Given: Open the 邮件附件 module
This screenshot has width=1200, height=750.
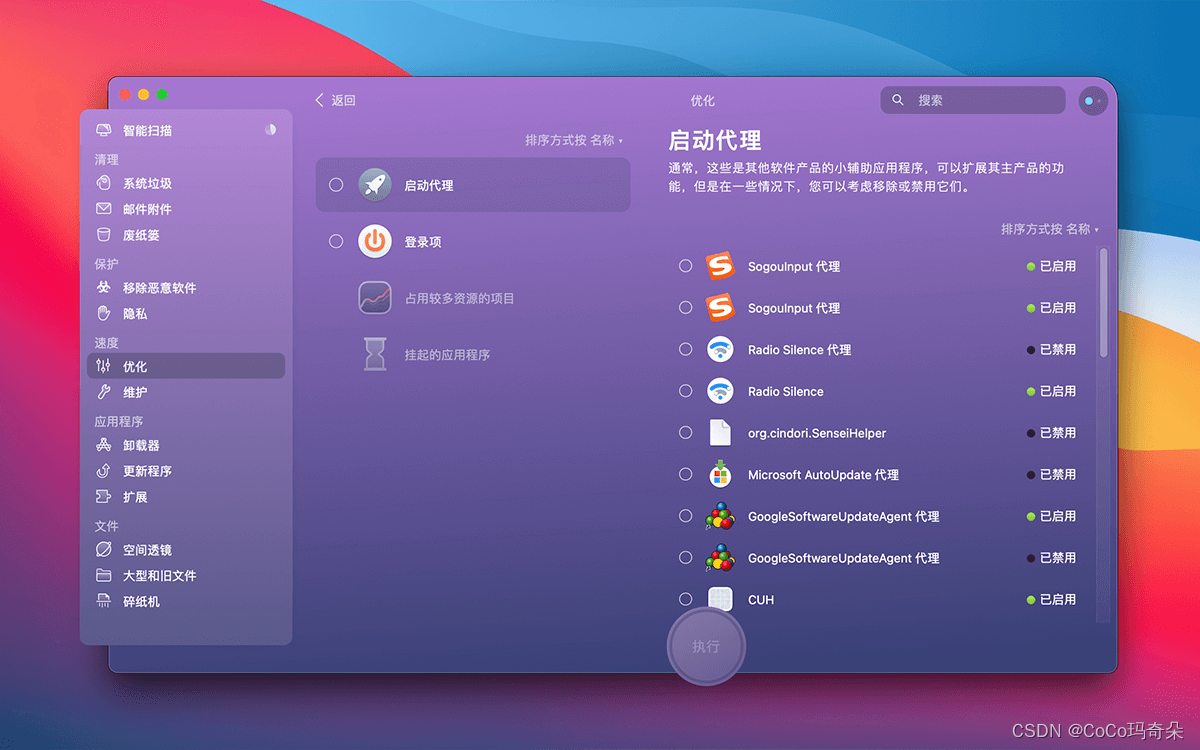Looking at the screenshot, I should 185,209.
